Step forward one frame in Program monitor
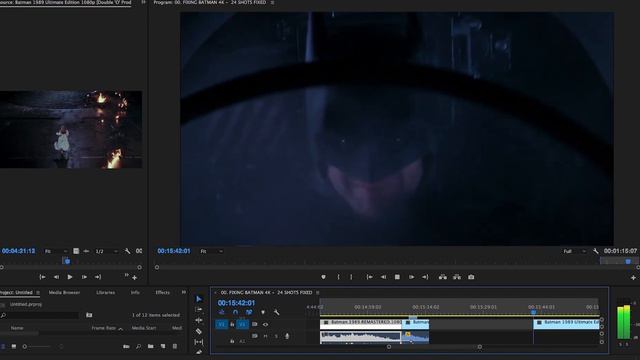This screenshot has width=640, height=360. tap(411, 277)
